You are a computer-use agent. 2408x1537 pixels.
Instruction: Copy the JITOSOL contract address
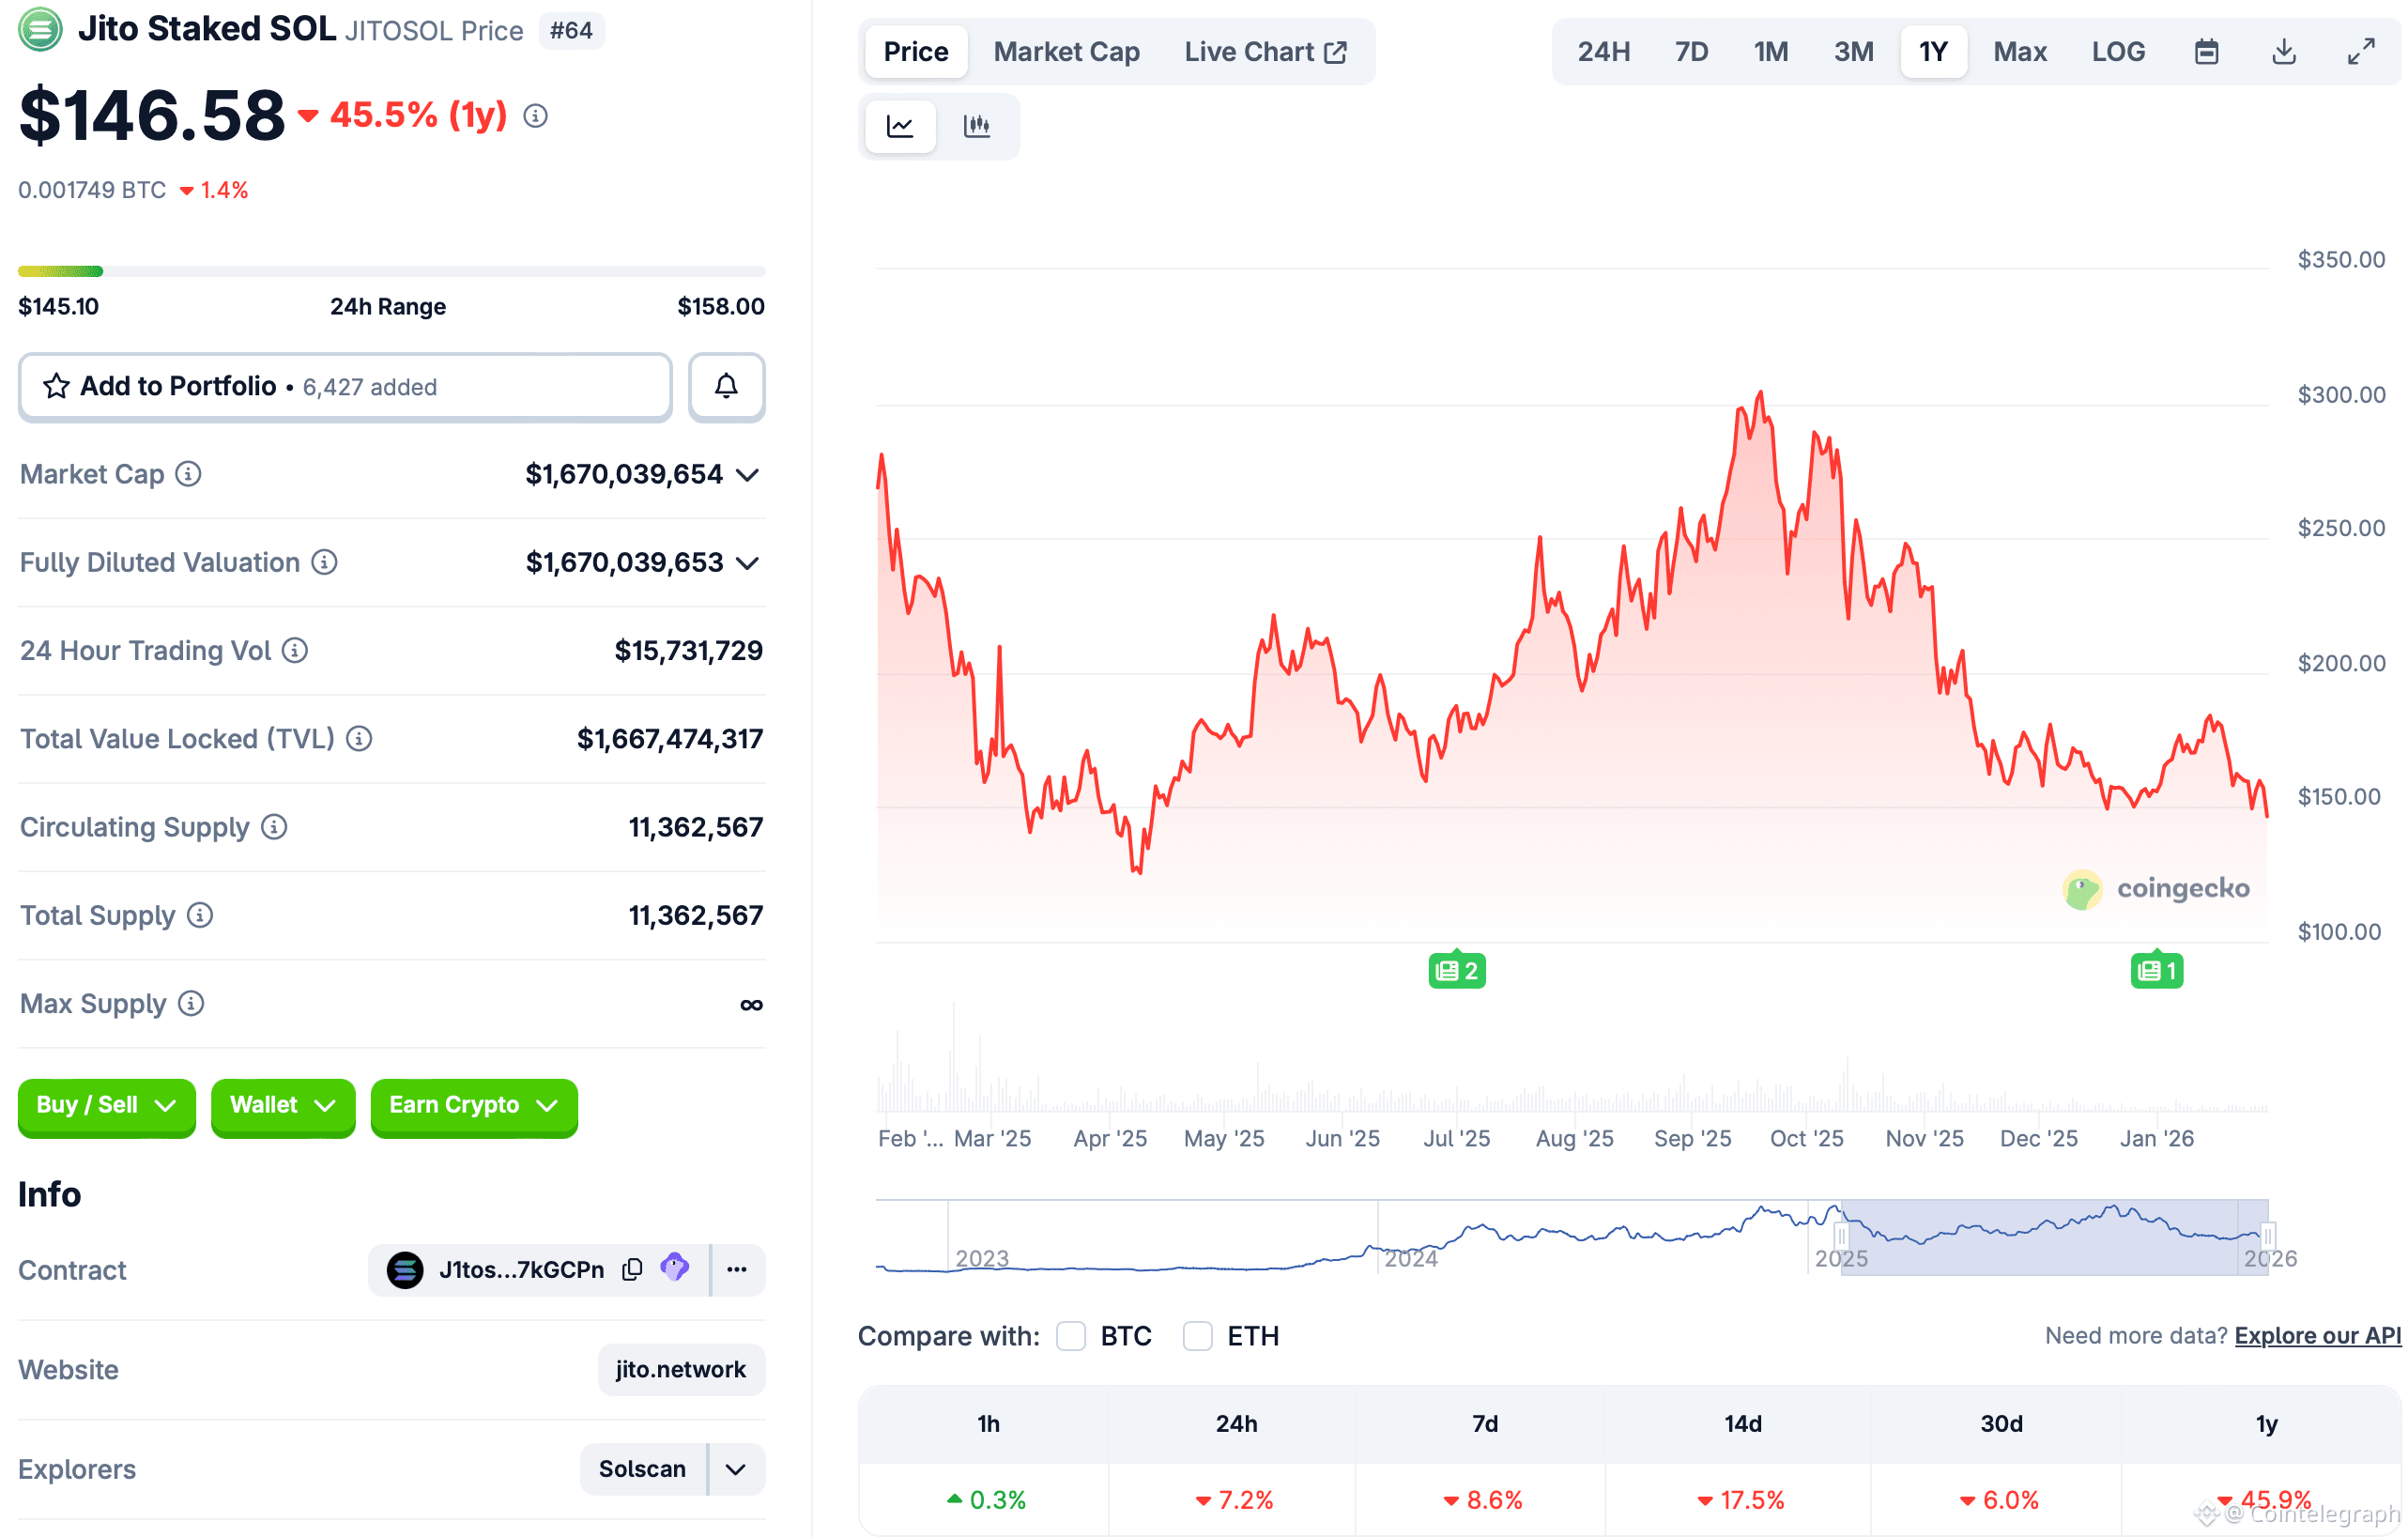click(632, 1269)
